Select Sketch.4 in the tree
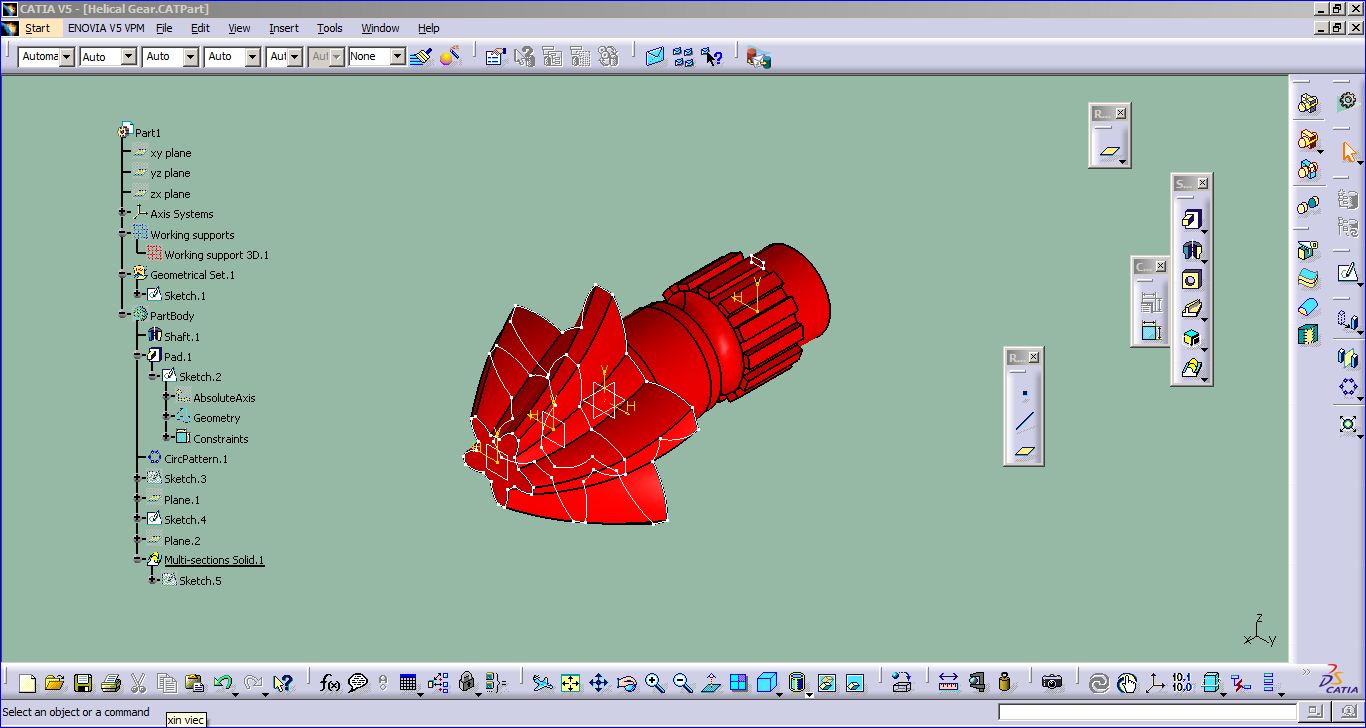 [185, 520]
